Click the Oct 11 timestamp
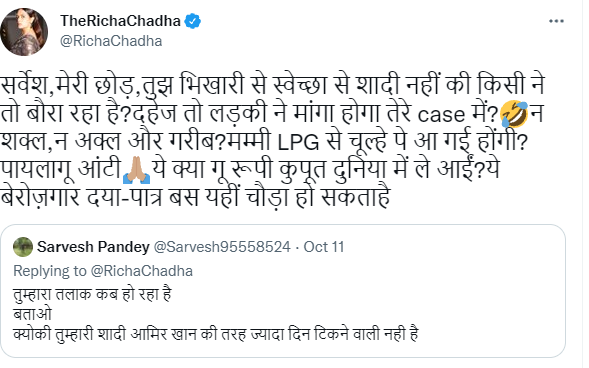The height and width of the screenshot is (368, 589). point(324,247)
